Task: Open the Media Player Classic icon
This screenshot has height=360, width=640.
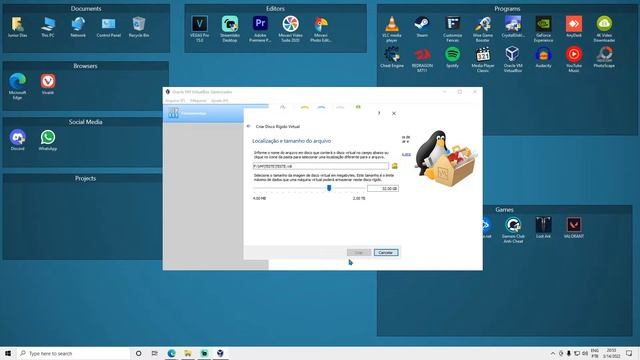Action: coord(482,59)
